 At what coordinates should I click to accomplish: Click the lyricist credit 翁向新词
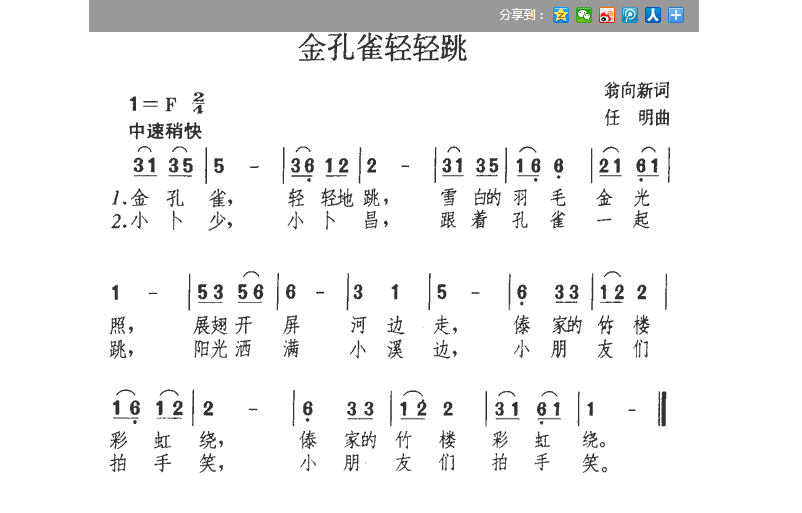tap(636, 91)
